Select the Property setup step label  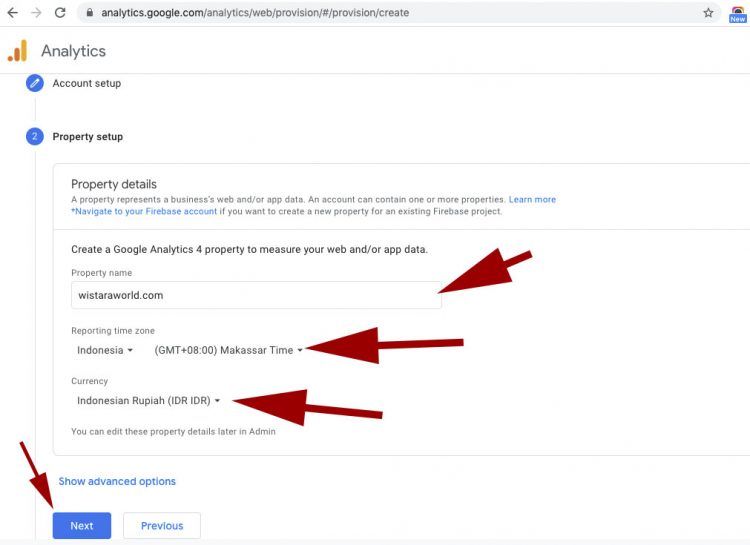click(88, 137)
